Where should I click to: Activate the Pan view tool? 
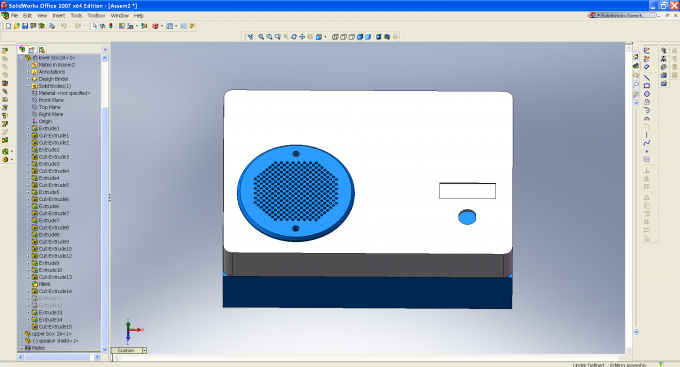coord(302,37)
